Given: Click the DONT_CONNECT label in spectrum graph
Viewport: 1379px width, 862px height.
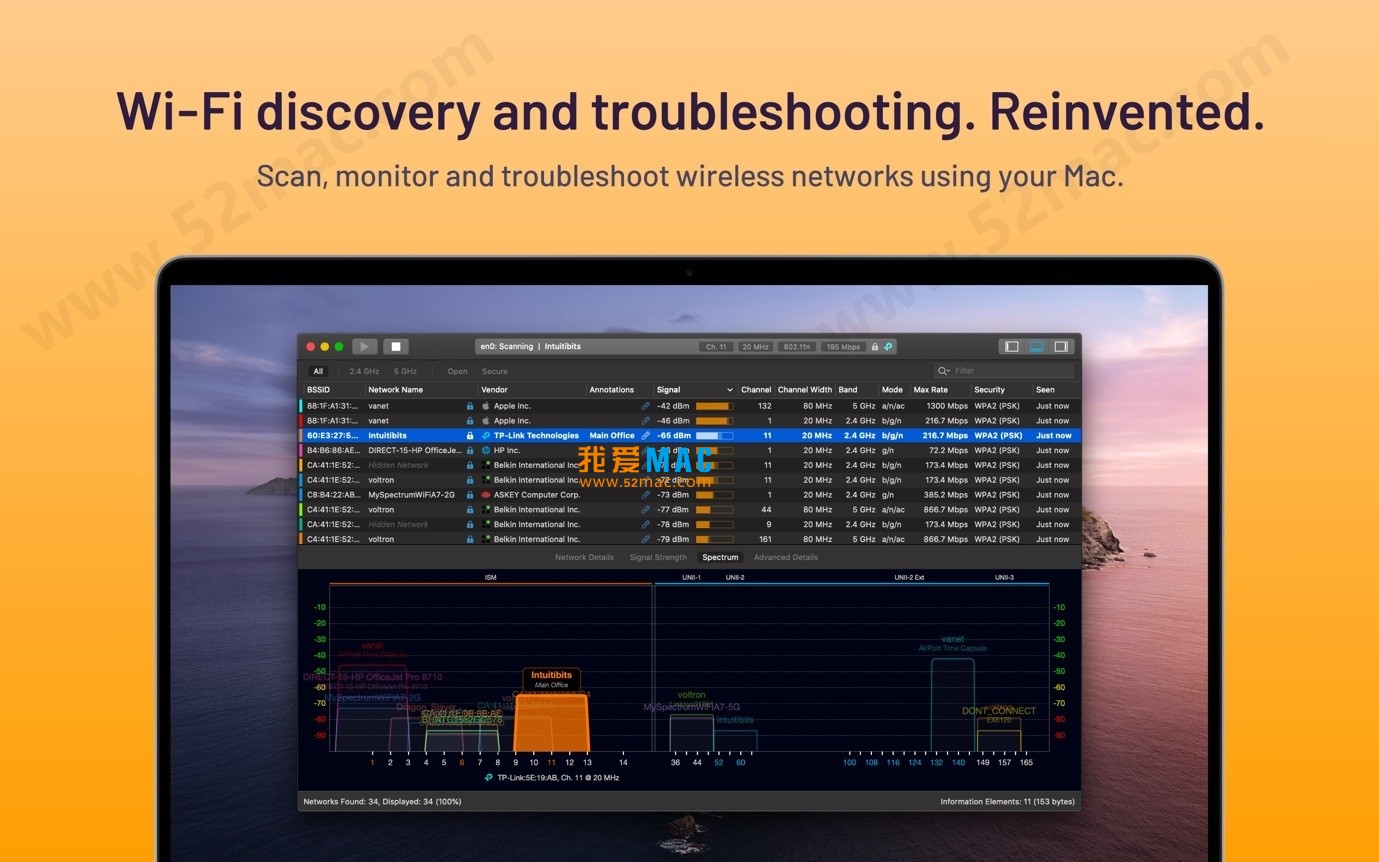Looking at the screenshot, I should click(999, 711).
